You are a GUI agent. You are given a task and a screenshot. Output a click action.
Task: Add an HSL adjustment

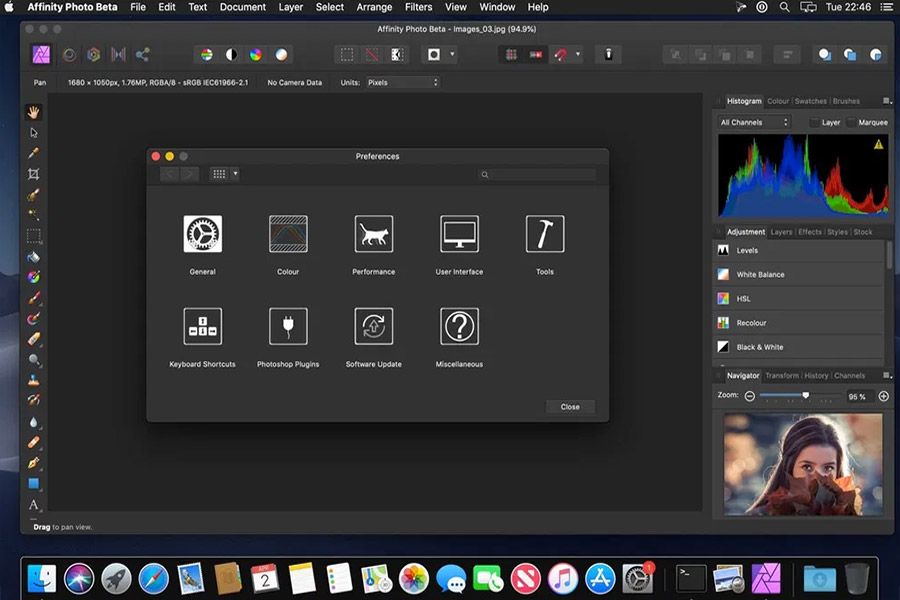tap(799, 299)
